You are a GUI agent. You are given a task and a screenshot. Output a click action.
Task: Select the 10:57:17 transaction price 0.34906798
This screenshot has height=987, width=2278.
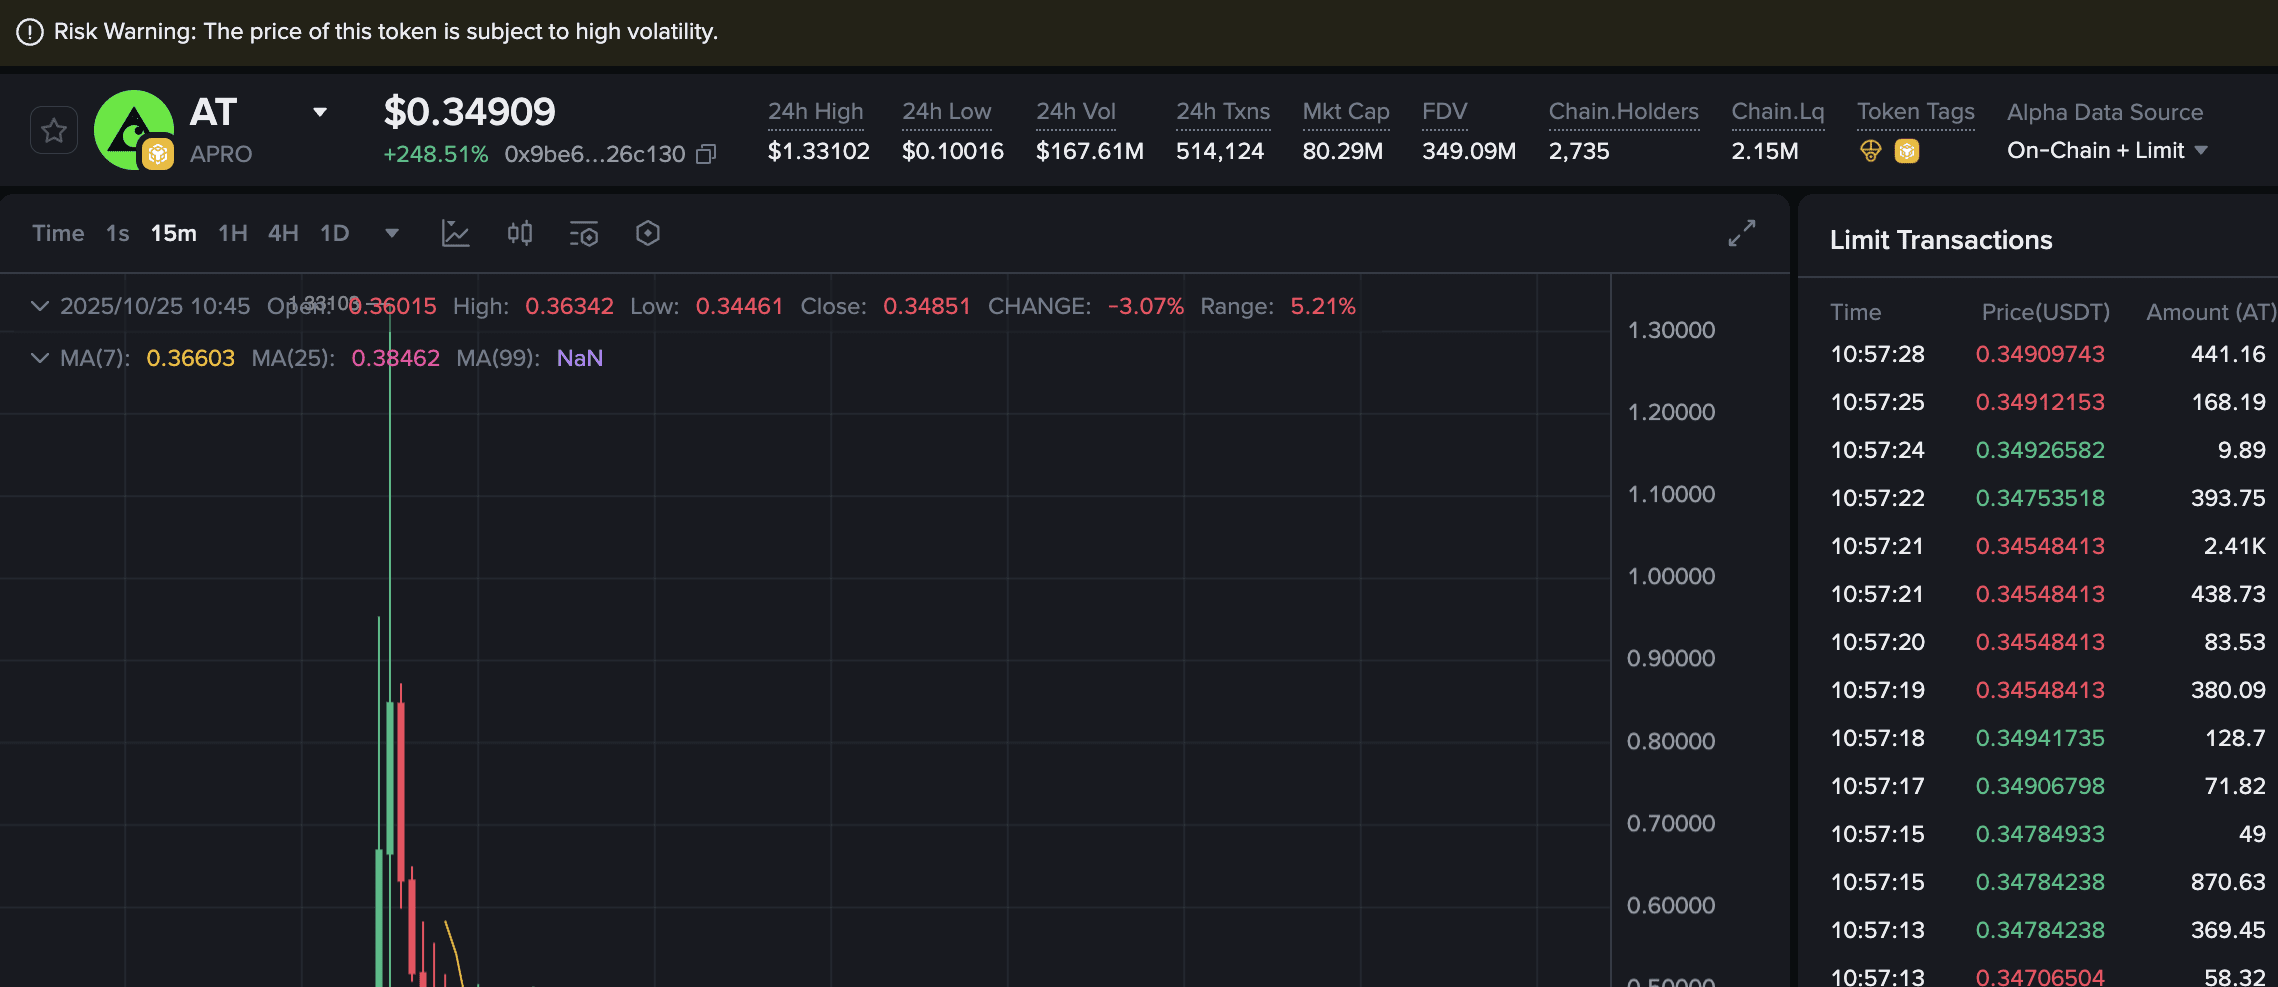(x=2040, y=786)
